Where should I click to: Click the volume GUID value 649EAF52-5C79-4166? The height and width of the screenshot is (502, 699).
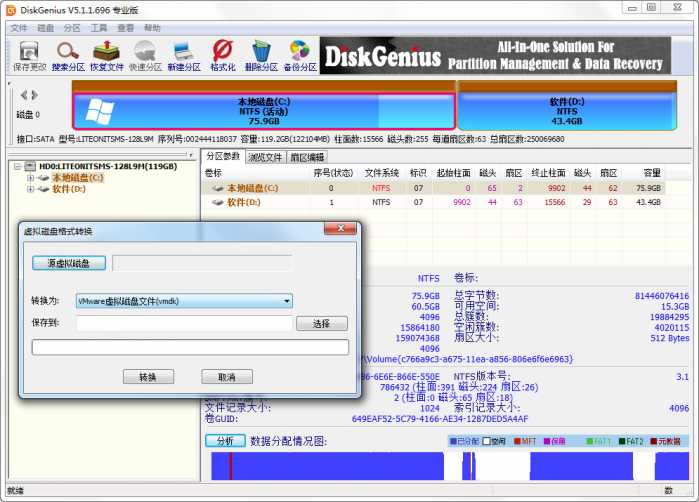pyautogui.click(x=440, y=419)
